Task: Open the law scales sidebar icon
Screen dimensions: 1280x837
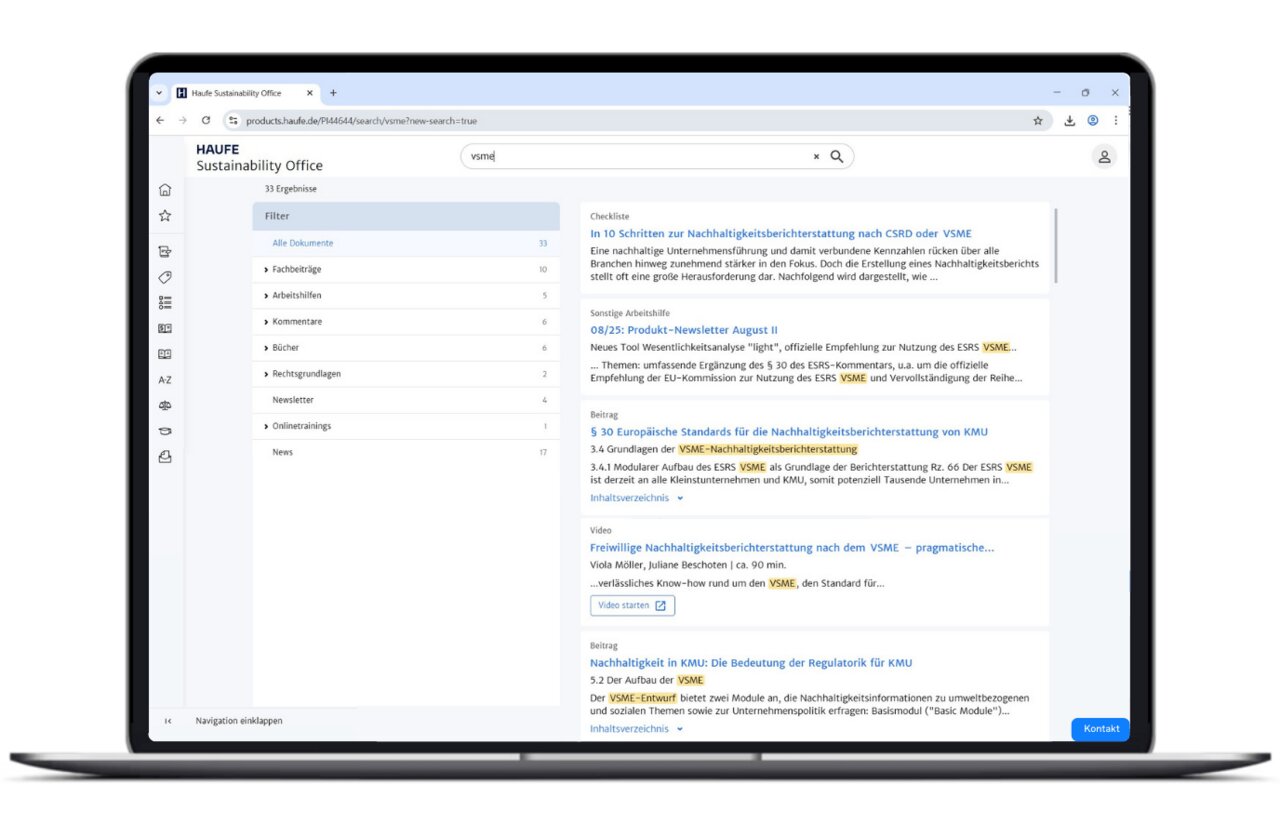Action: pyautogui.click(x=165, y=406)
